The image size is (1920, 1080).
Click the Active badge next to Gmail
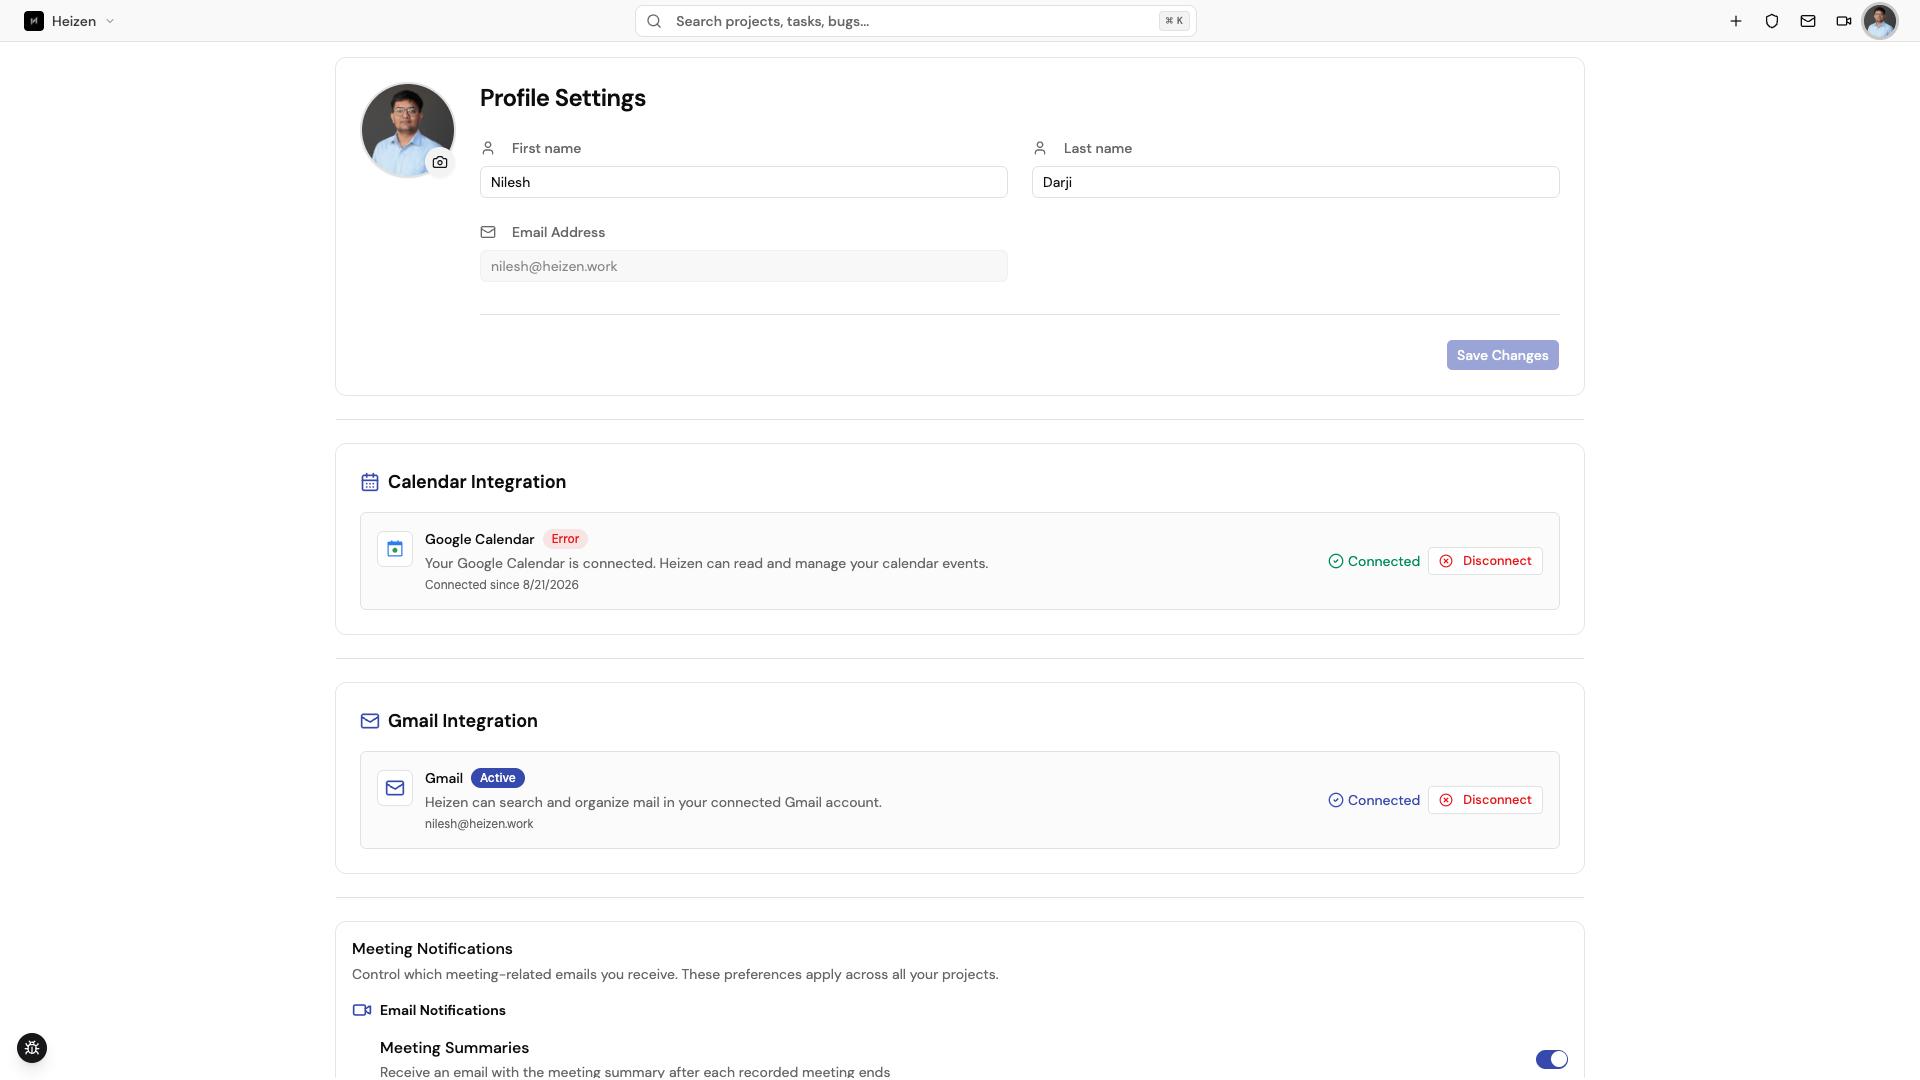pos(498,778)
